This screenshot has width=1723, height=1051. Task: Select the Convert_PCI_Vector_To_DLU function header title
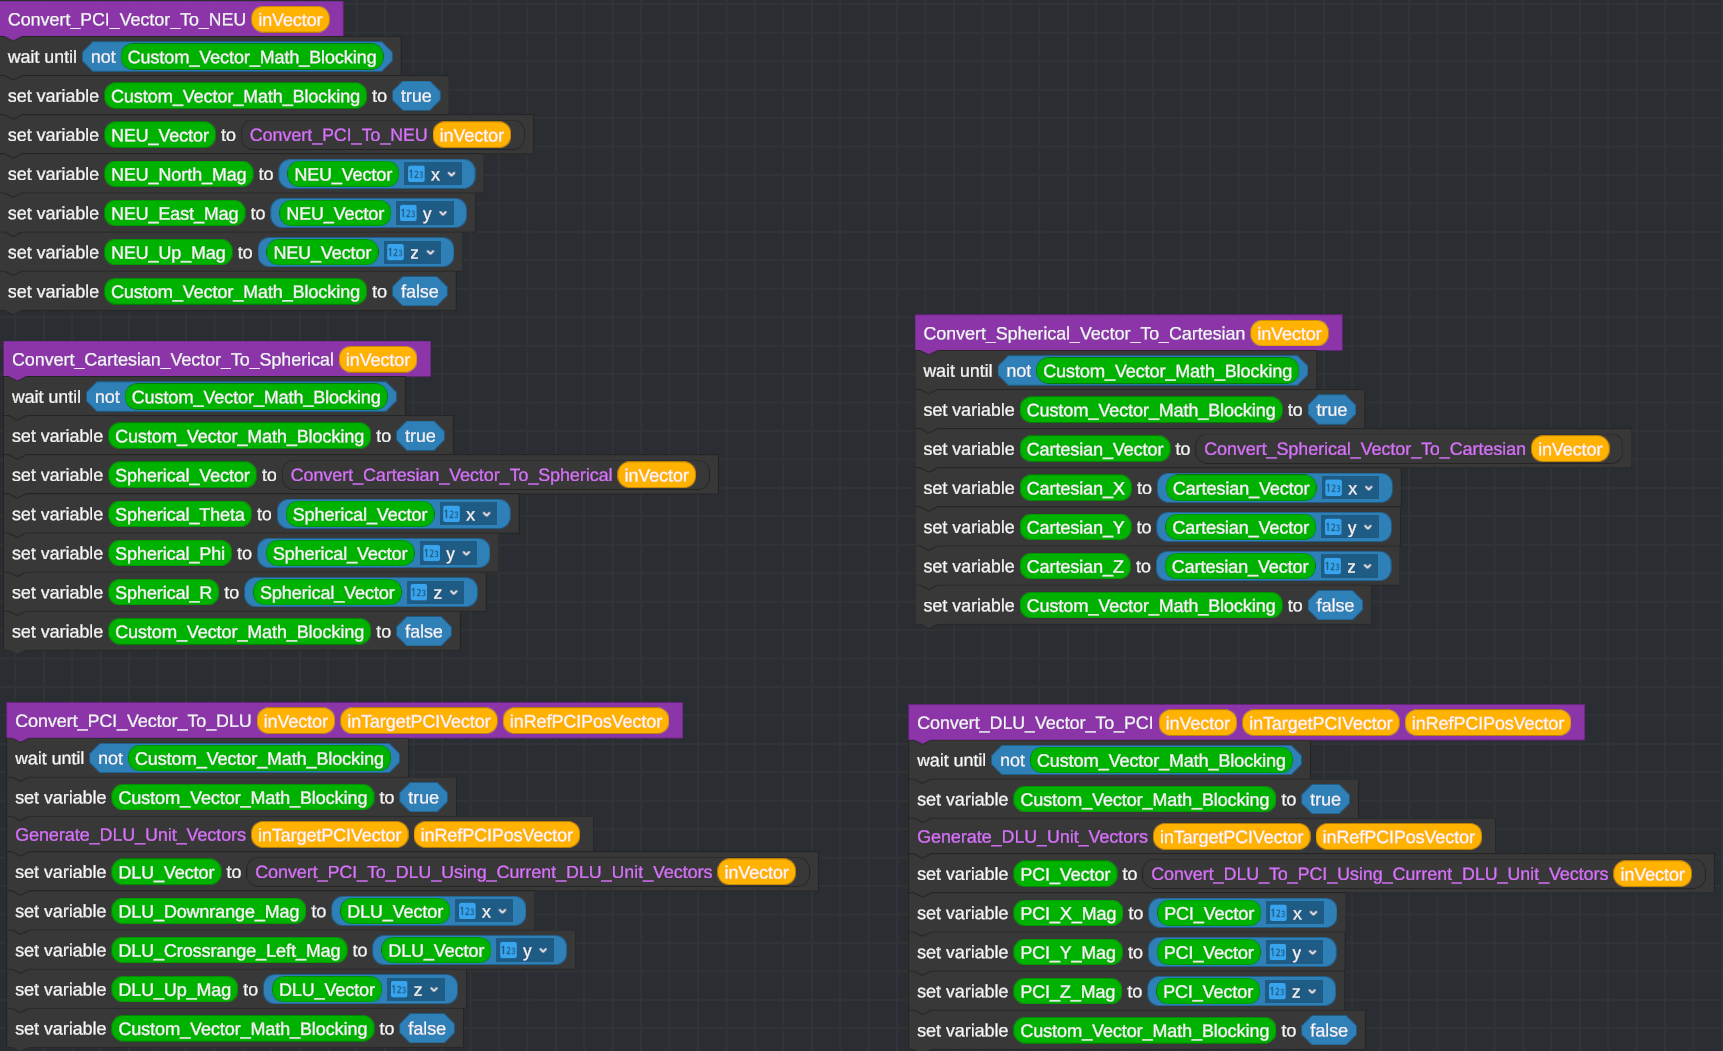coord(133,721)
